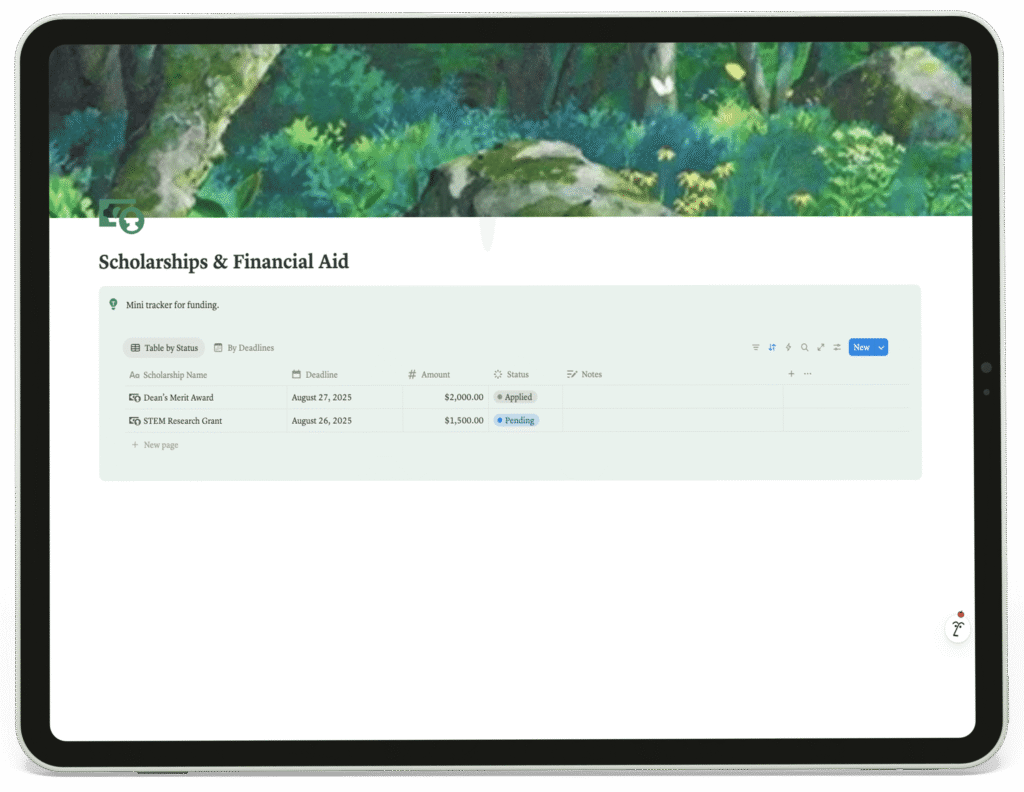Open the Dean's Merit Award page

pos(178,398)
